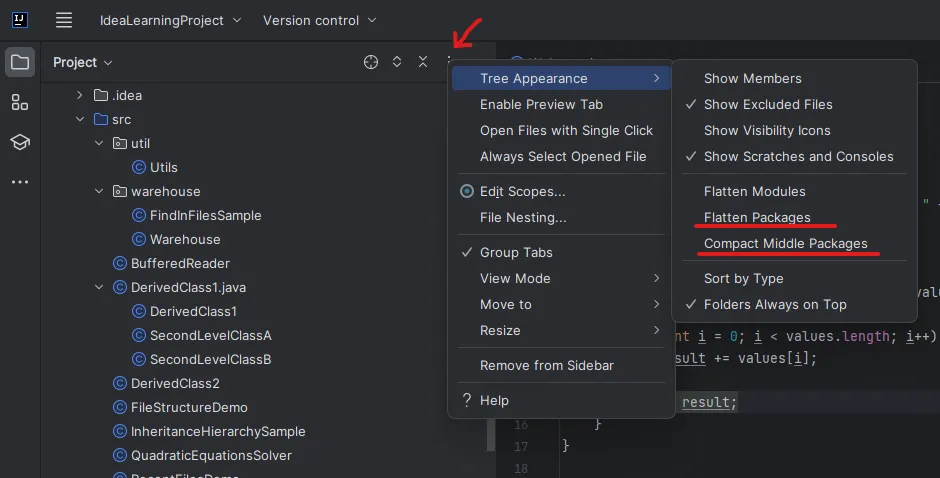Viewport: 940px width, 478px height.
Task: Expand the .idea folder node
Action: coord(80,95)
